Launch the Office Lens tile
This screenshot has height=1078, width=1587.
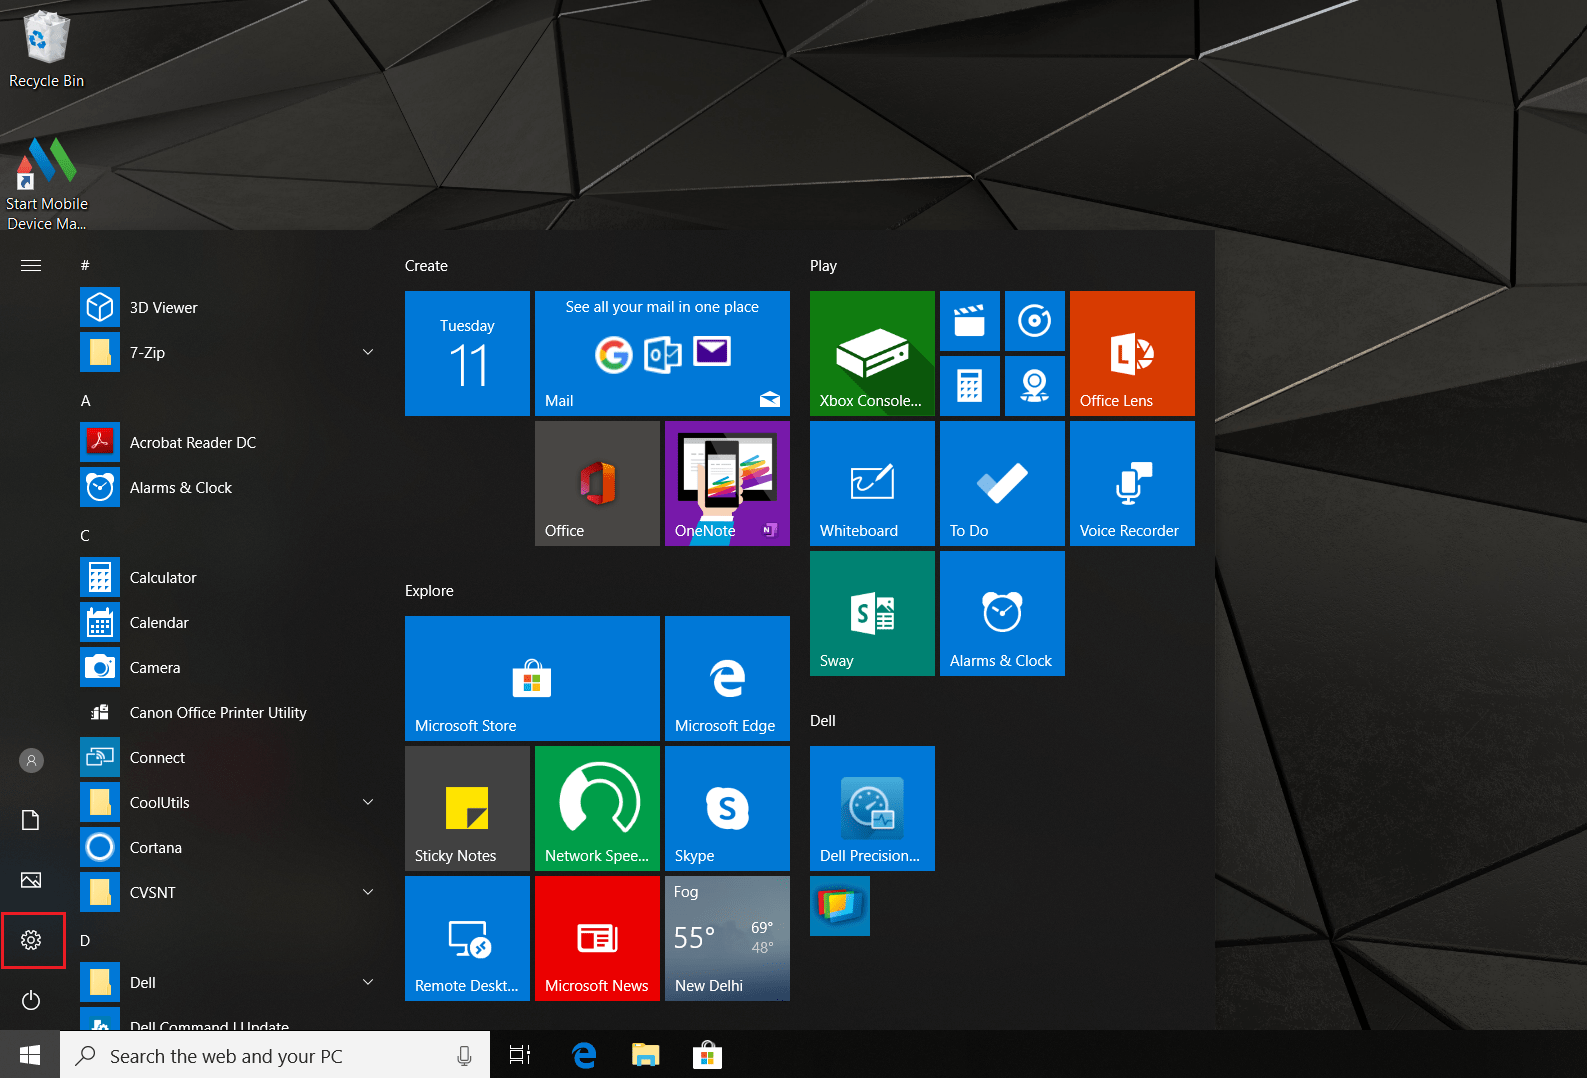[x=1132, y=353]
